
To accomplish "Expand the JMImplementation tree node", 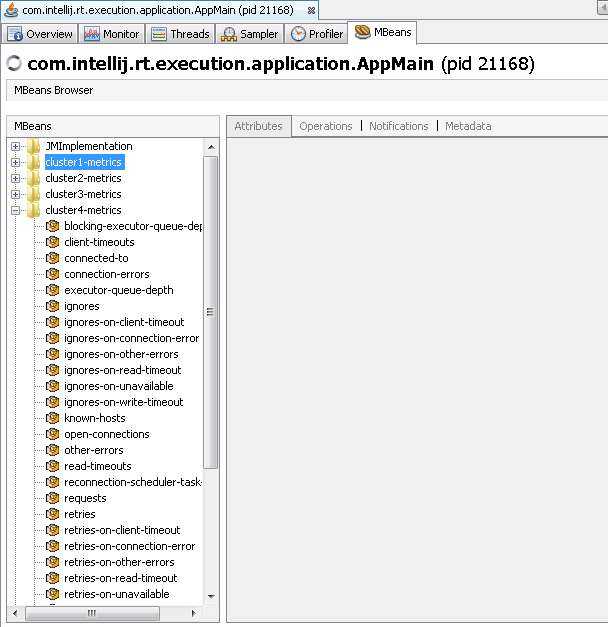I will pos(16,146).
